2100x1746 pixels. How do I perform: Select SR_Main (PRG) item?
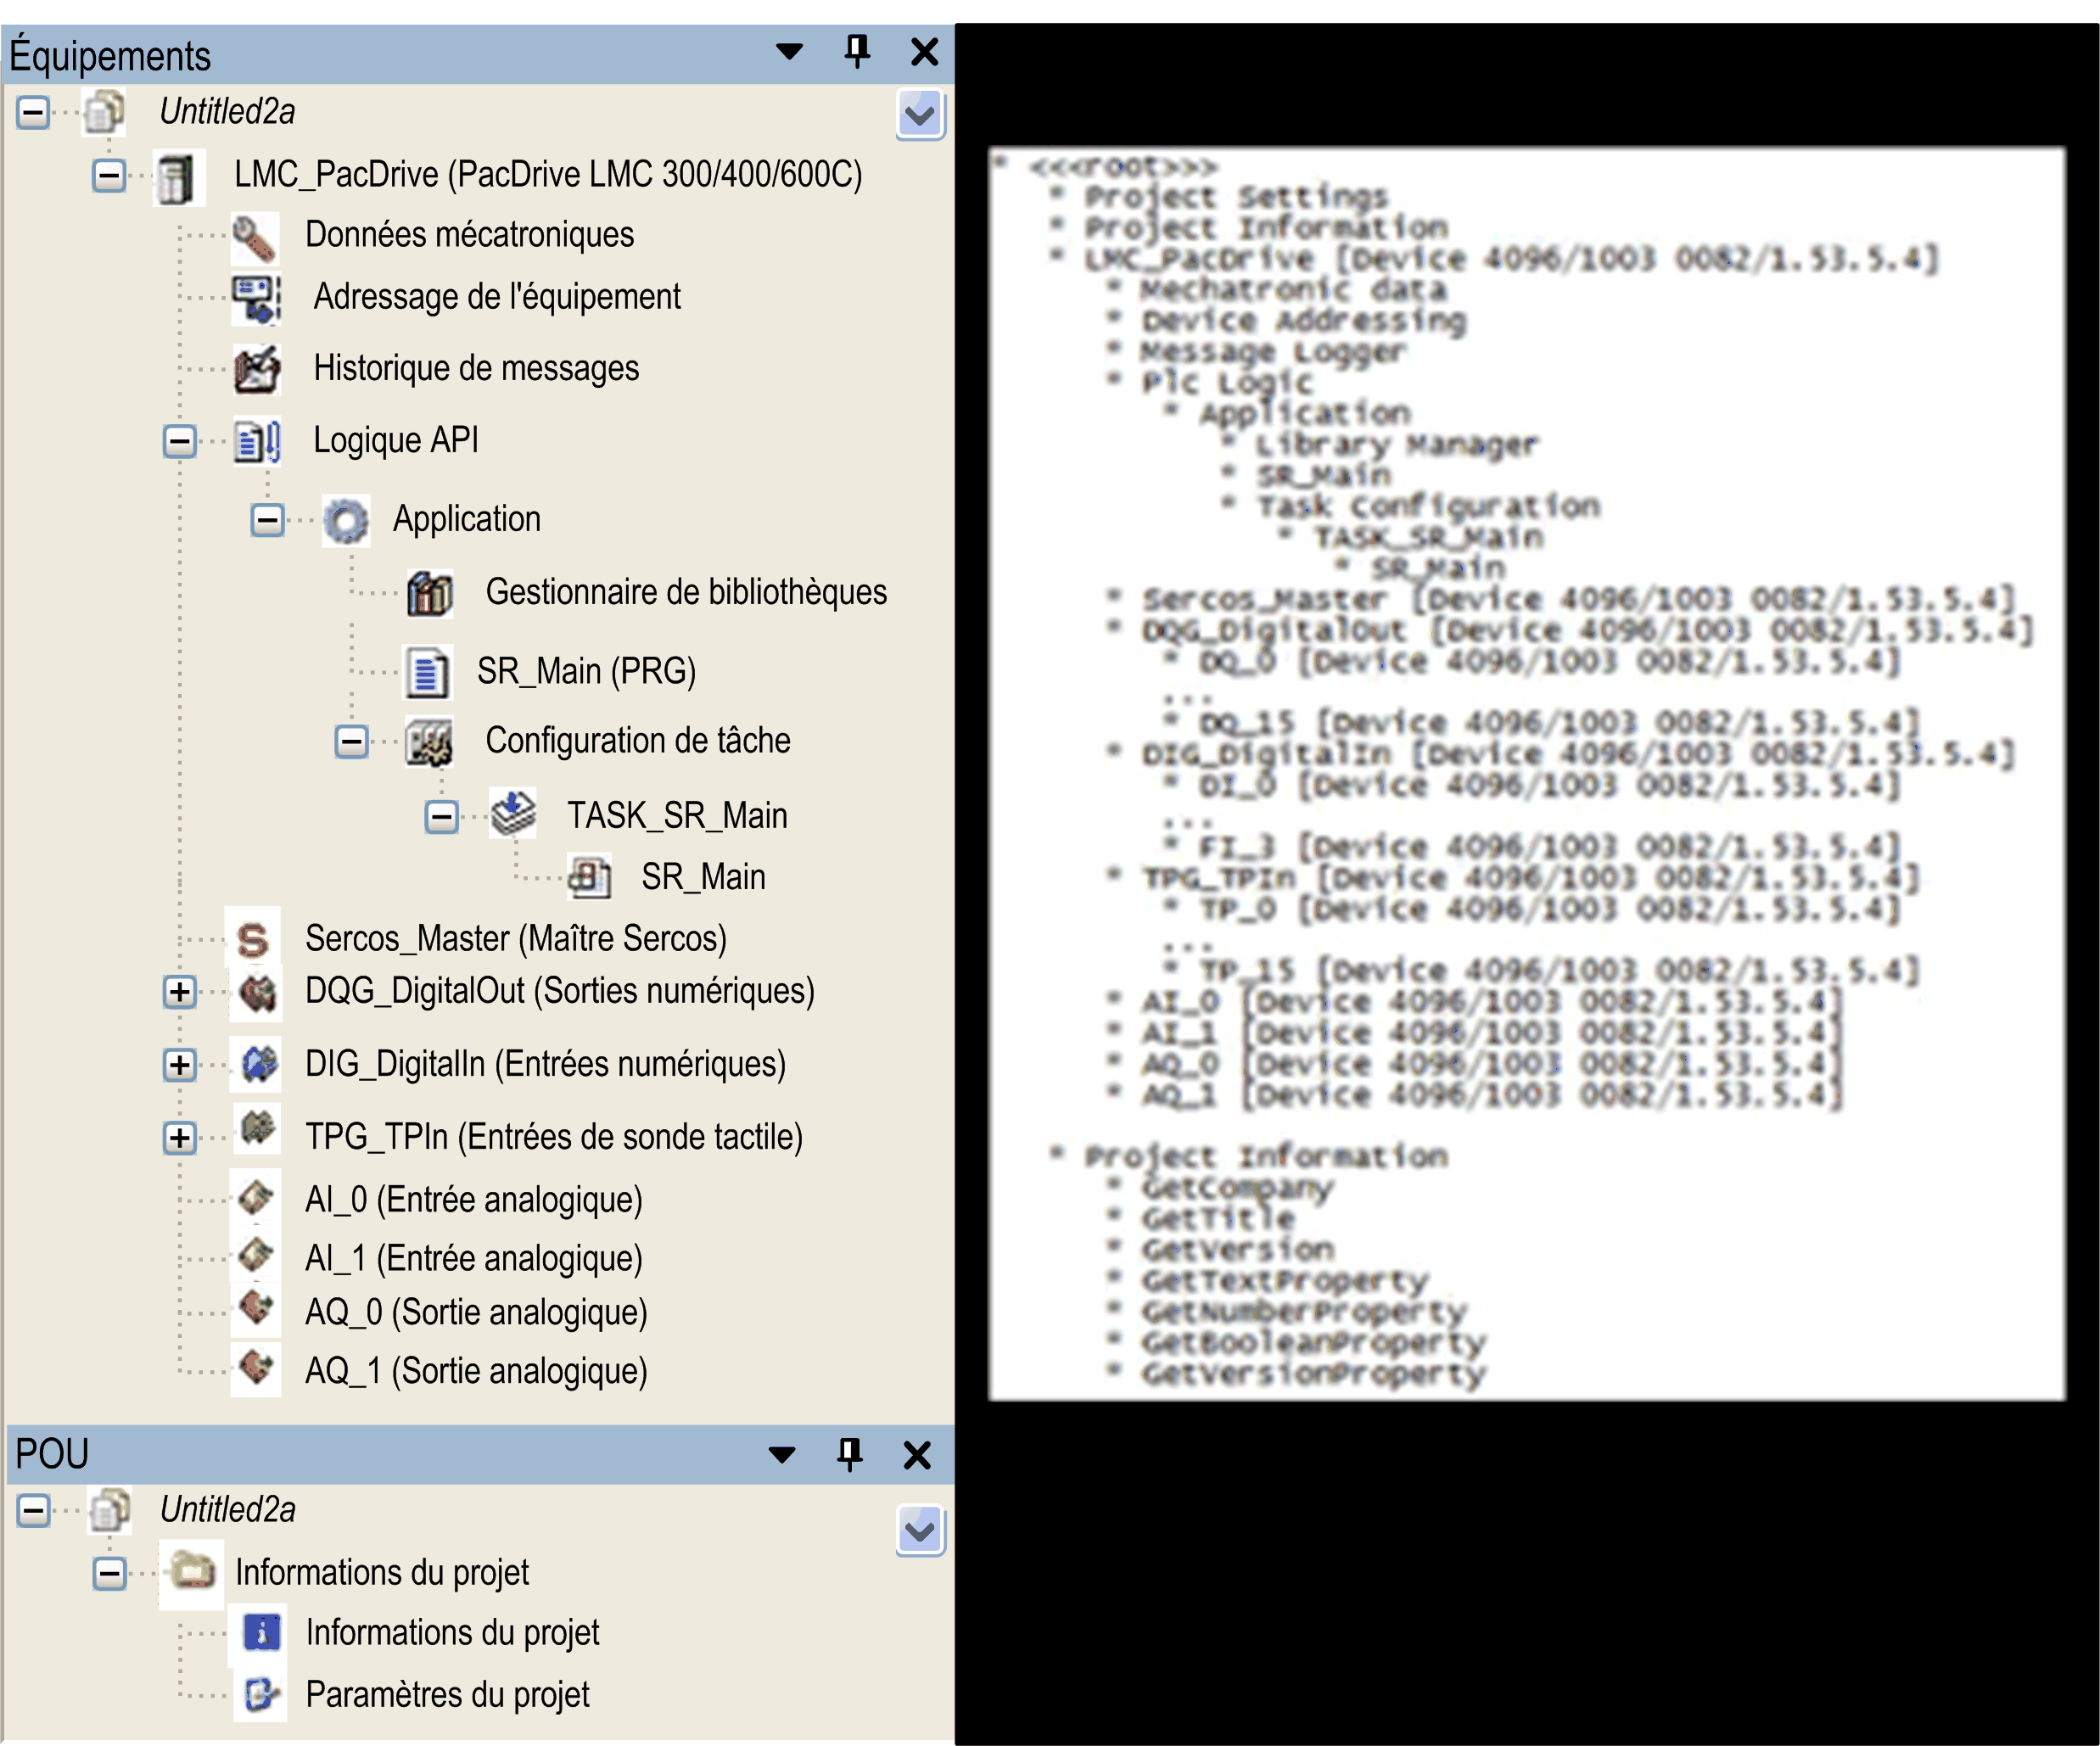click(x=586, y=671)
